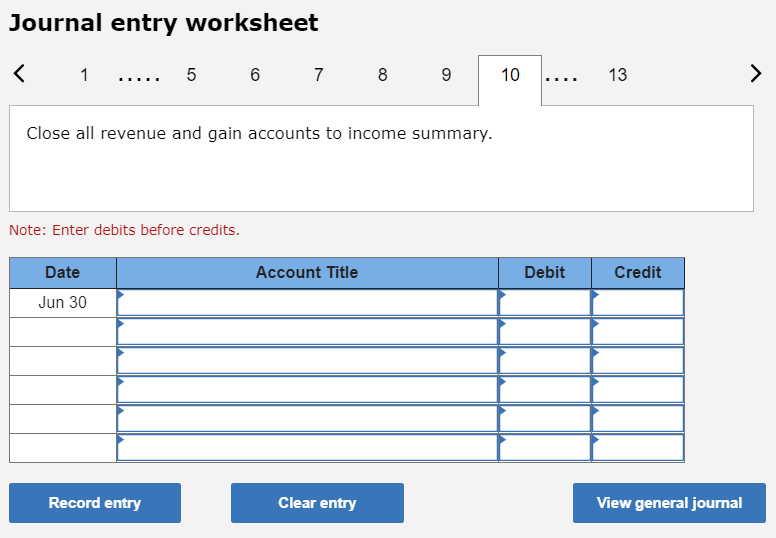Click the 'Close all revenue and gain accounts' instruction
Image resolution: width=776 pixels, height=538 pixels.
coord(259,134)
